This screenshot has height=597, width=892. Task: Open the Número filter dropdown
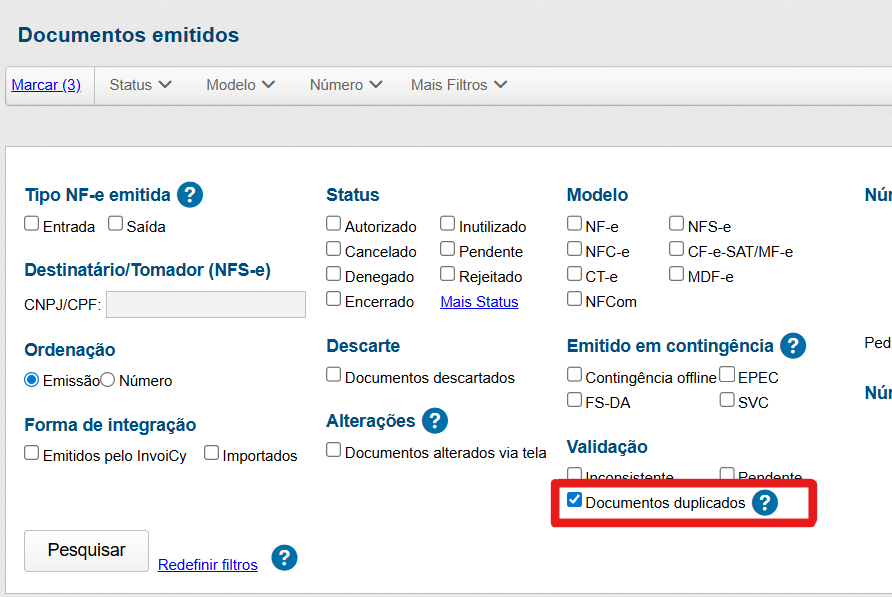point(345,85)
